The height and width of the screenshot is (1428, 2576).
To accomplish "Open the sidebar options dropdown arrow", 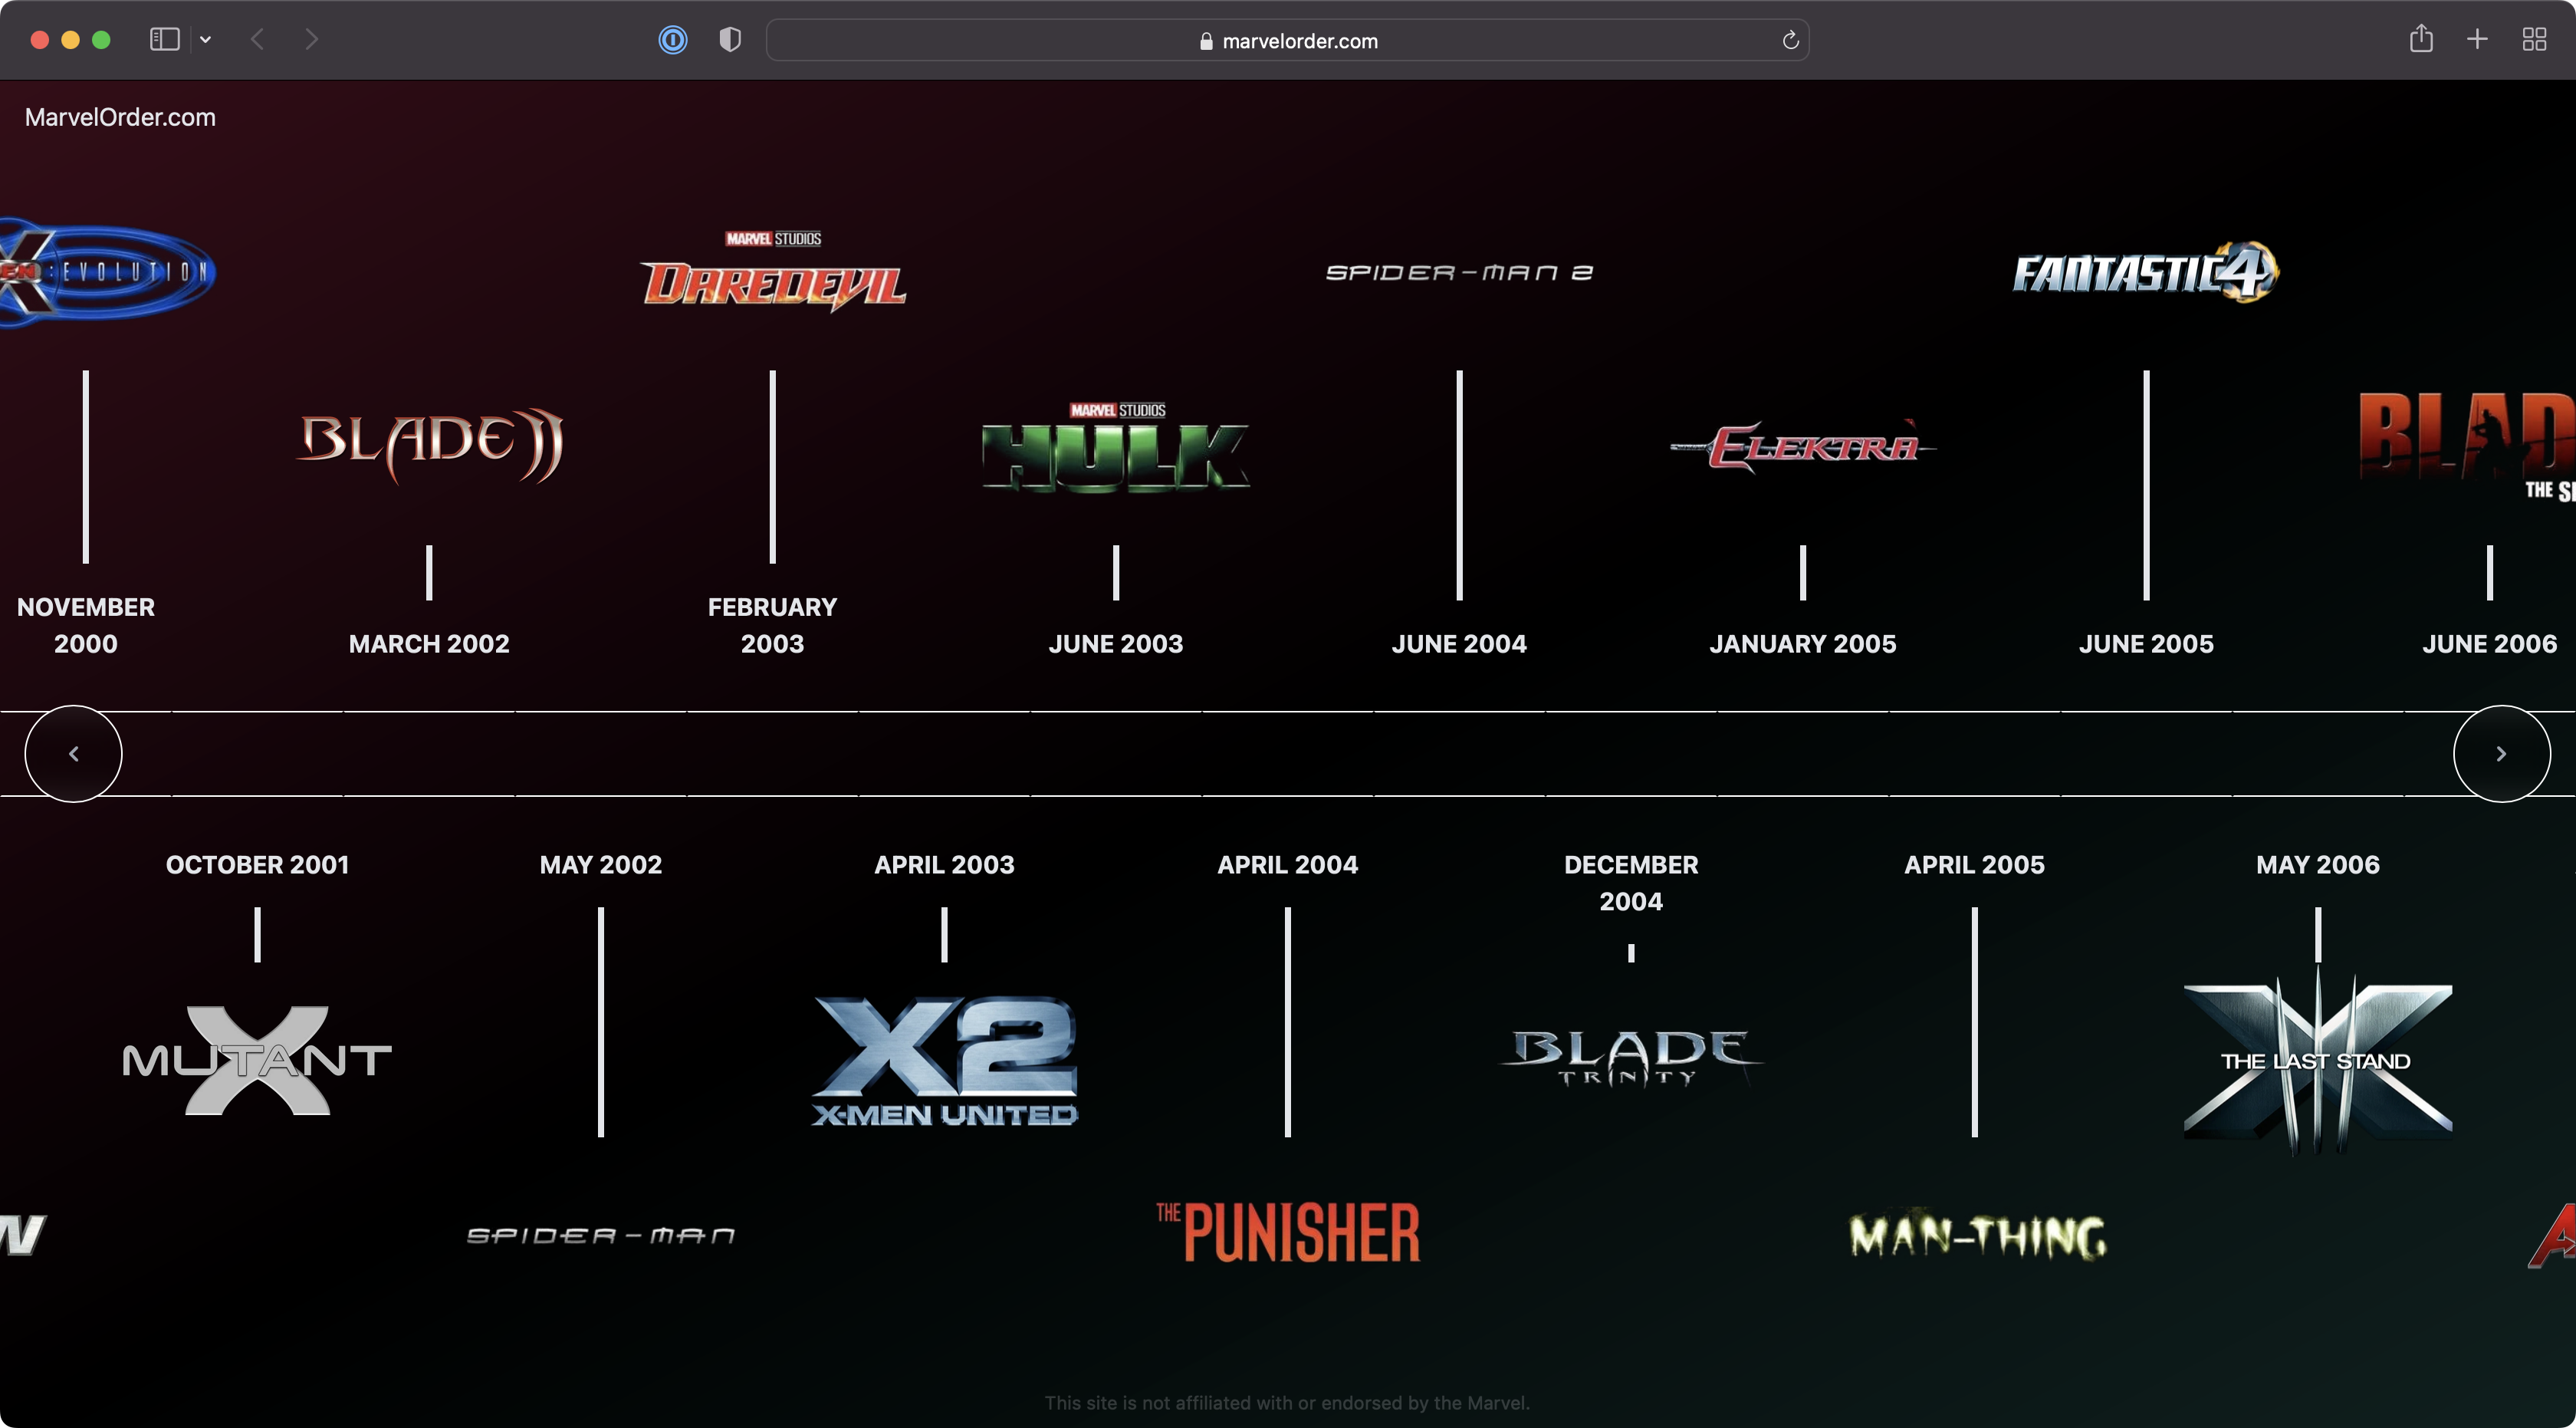I will coord(205,40).
